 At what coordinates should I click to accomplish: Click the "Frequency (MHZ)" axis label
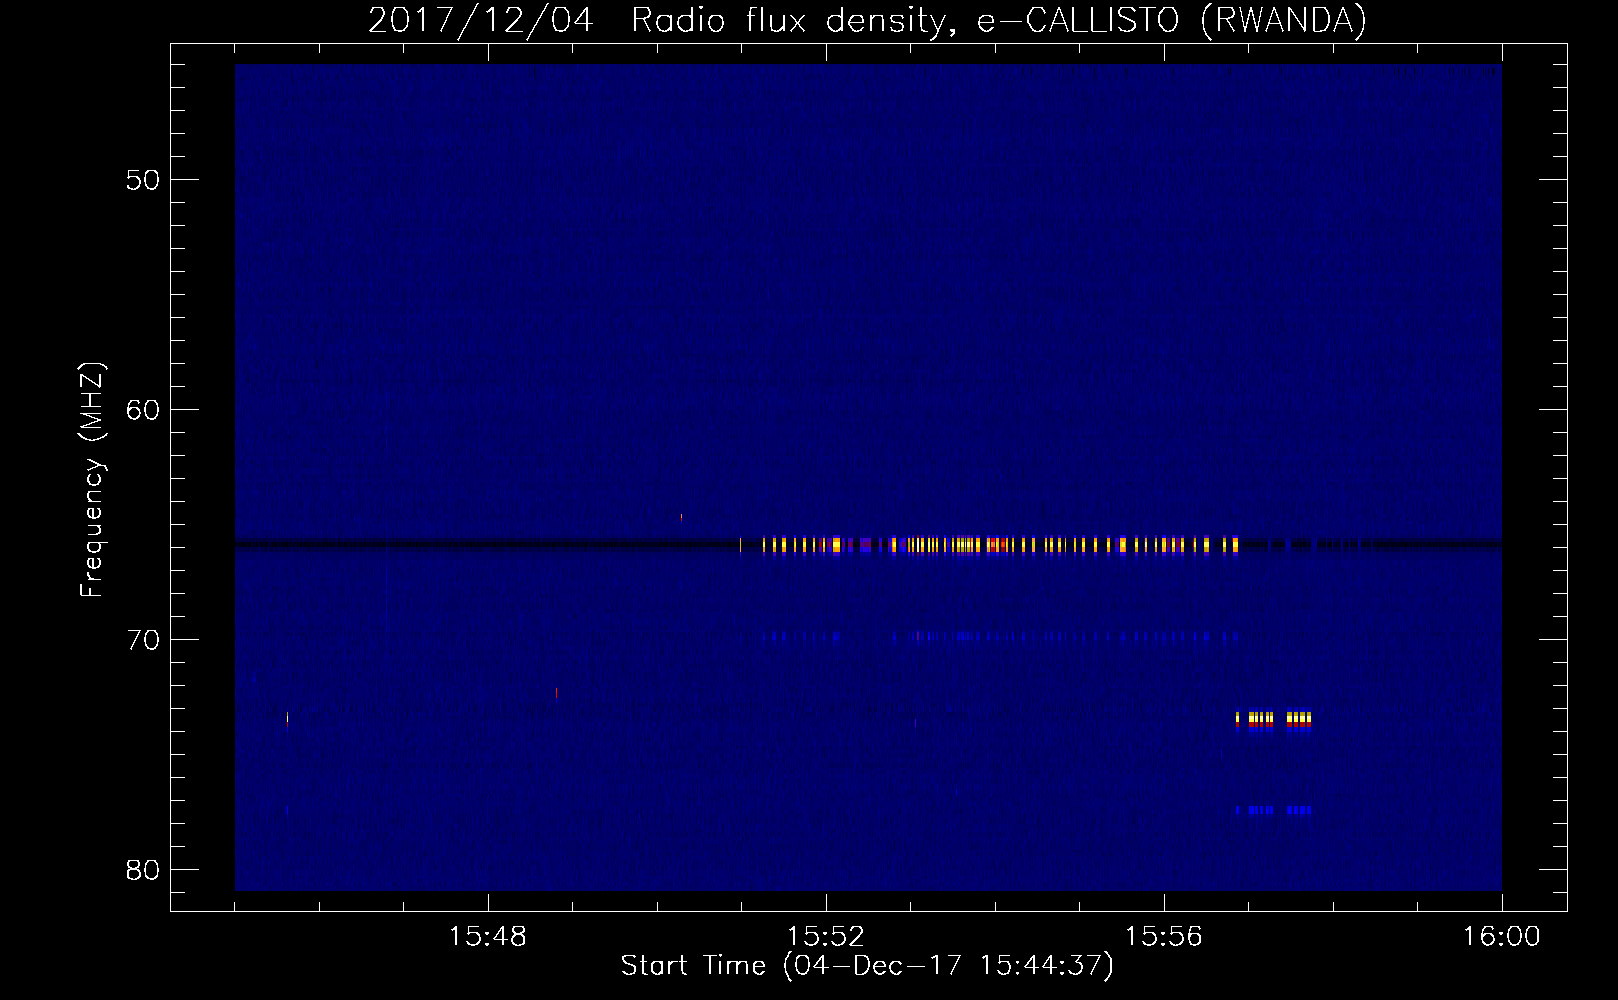92,480
